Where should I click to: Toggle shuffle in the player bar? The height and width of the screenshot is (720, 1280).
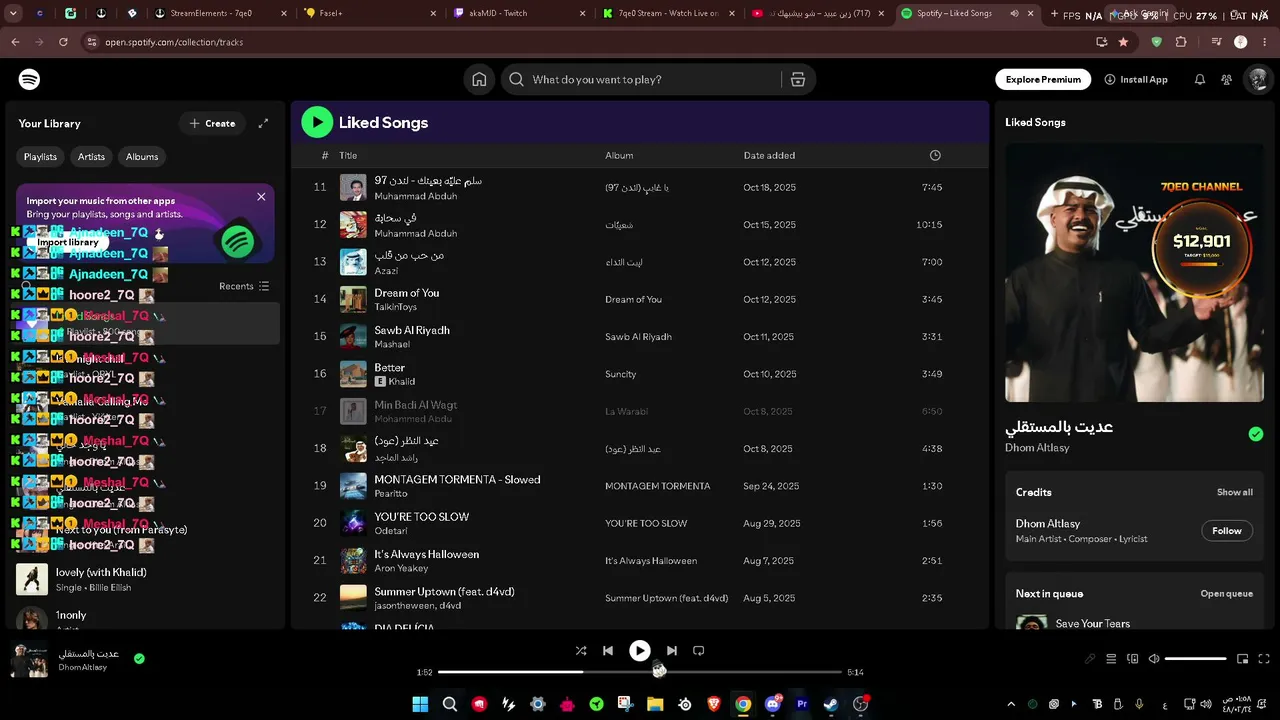(x=581, y=650)
